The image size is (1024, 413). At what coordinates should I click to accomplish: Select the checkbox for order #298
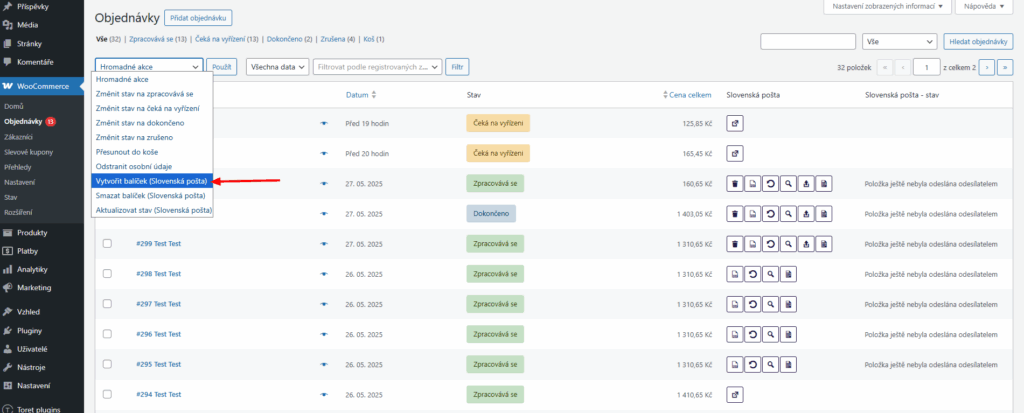pyautogui.click(x=108, y=274)
